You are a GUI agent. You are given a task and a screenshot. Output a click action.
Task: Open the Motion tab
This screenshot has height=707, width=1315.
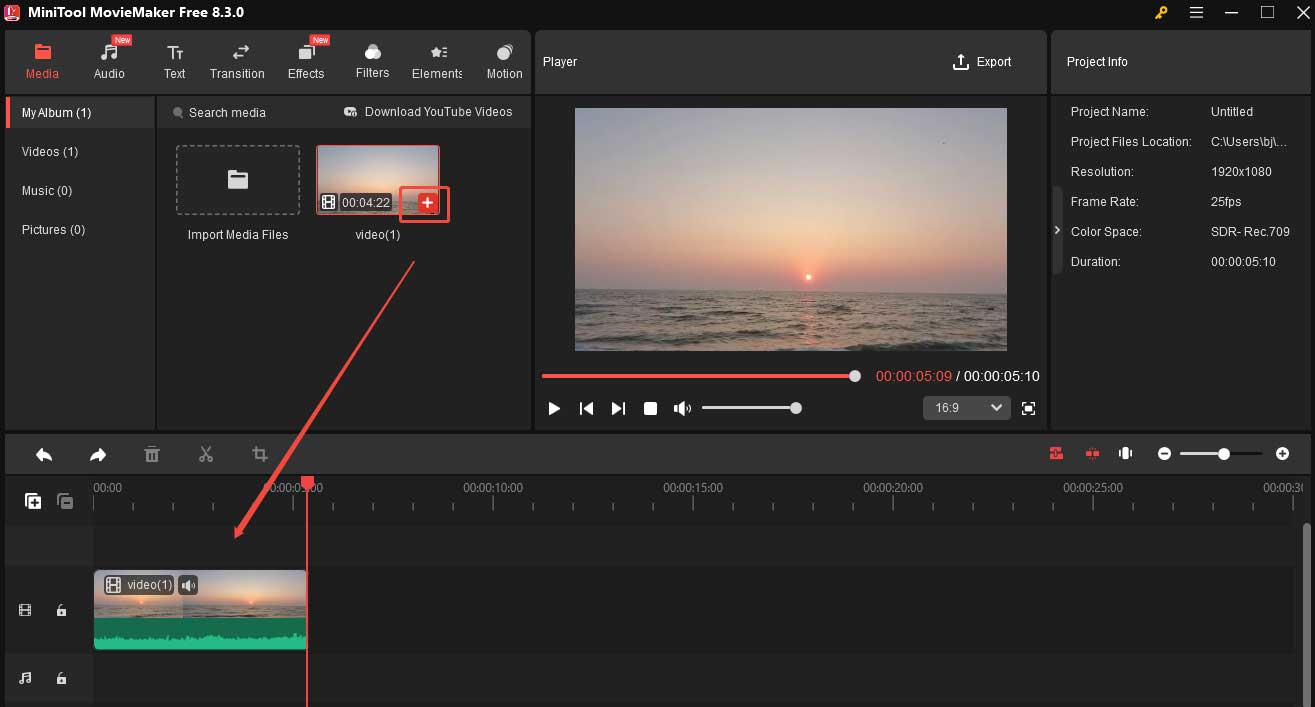tap(504, 61)
